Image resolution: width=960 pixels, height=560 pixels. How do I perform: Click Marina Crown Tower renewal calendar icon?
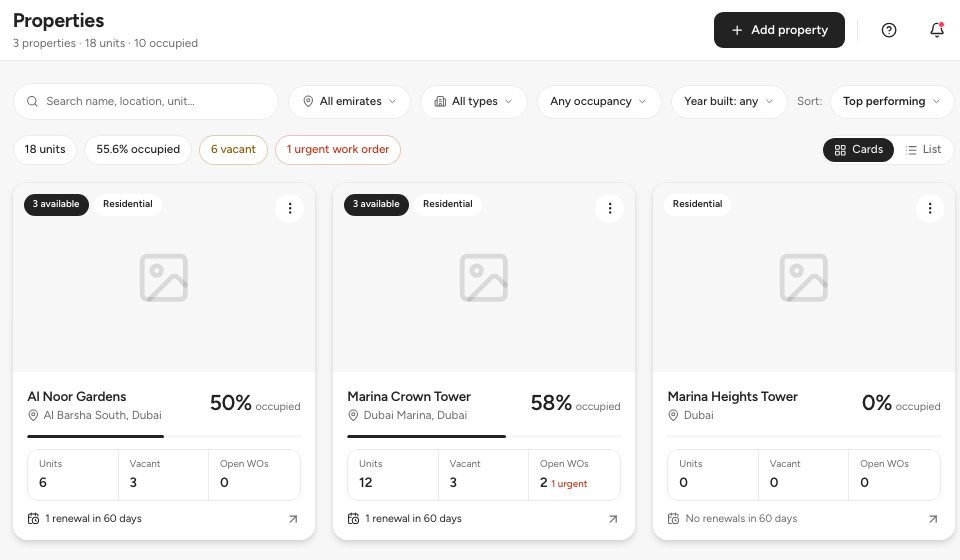pyautogui.click(x=353, y=518)
